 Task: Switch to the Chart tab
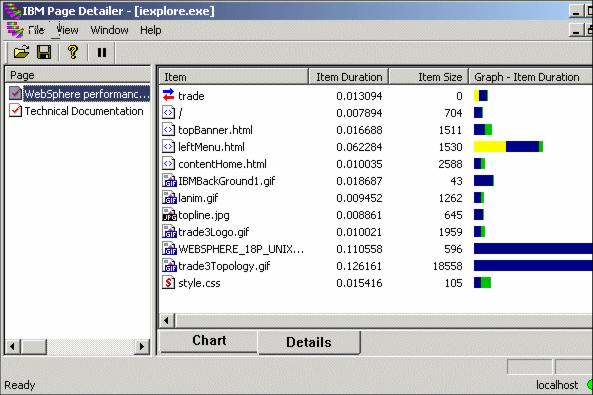(x=209, y=341)
